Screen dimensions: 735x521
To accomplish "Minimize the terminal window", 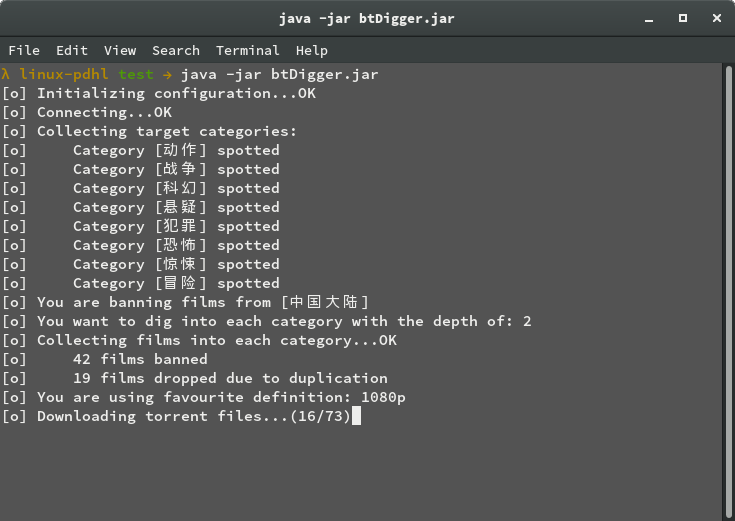I will (649, 19).
